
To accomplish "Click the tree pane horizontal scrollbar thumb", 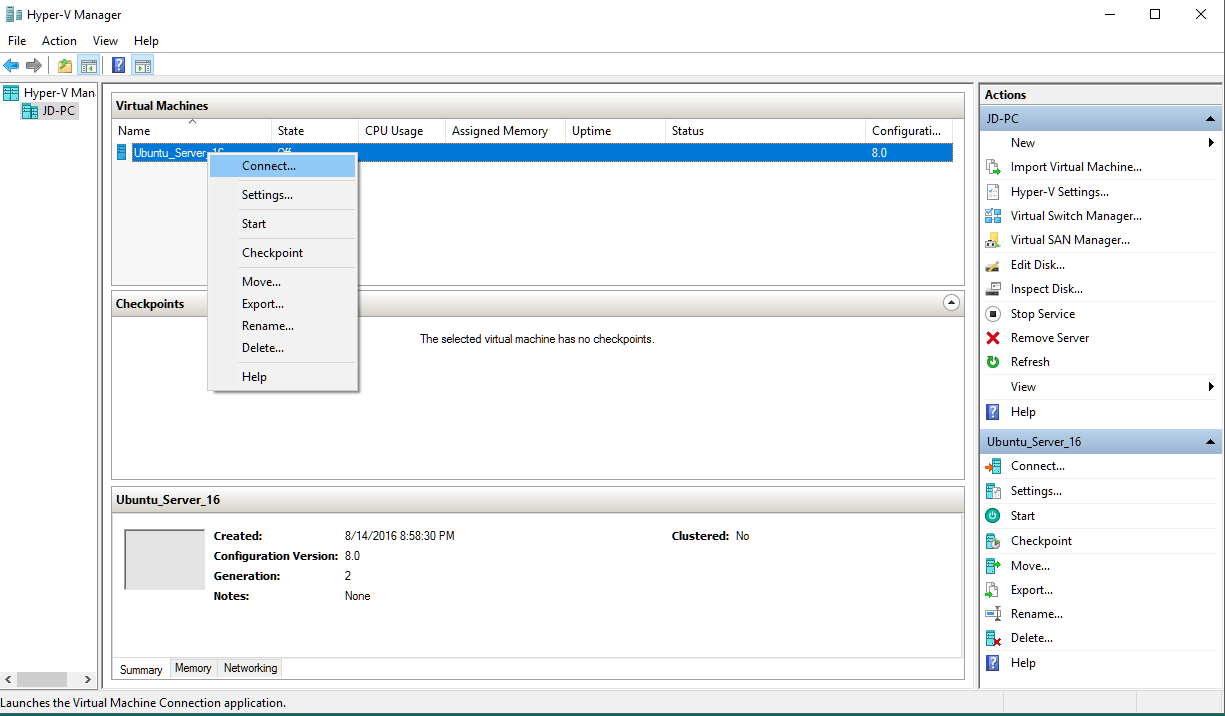I will click(x=41, y=679).
